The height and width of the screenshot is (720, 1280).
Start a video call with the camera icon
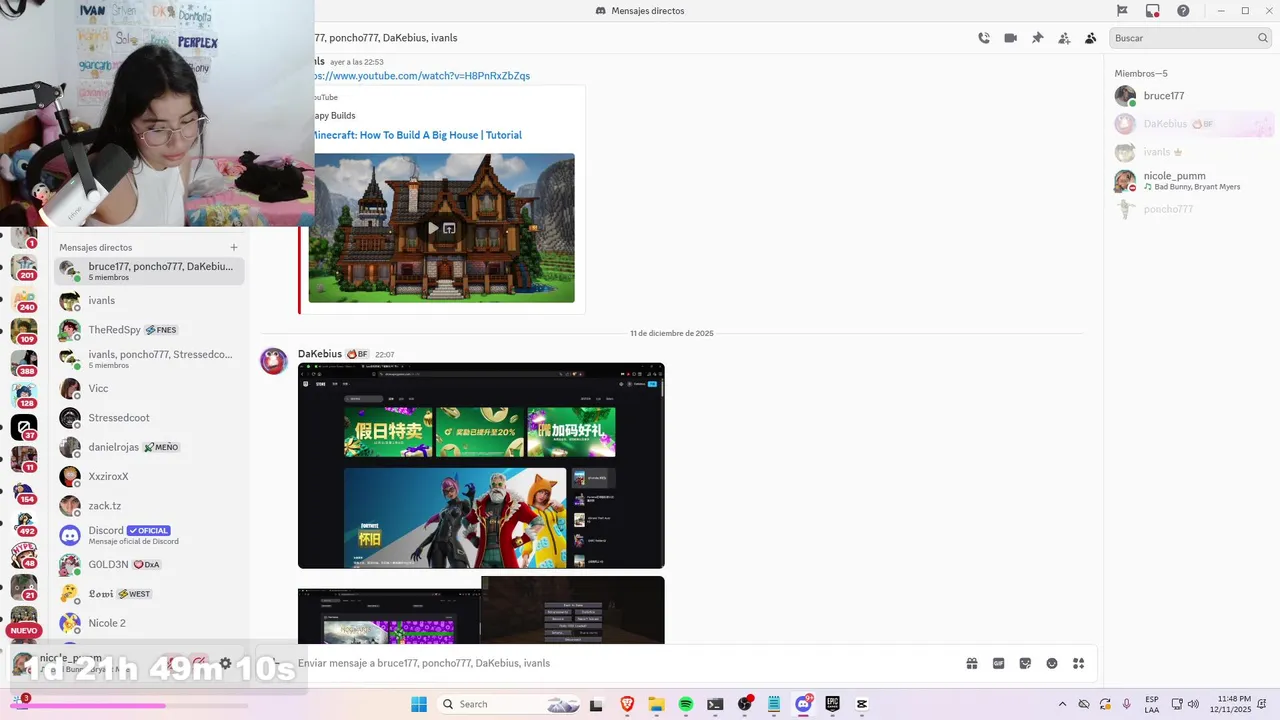[x=1011, y=38]
